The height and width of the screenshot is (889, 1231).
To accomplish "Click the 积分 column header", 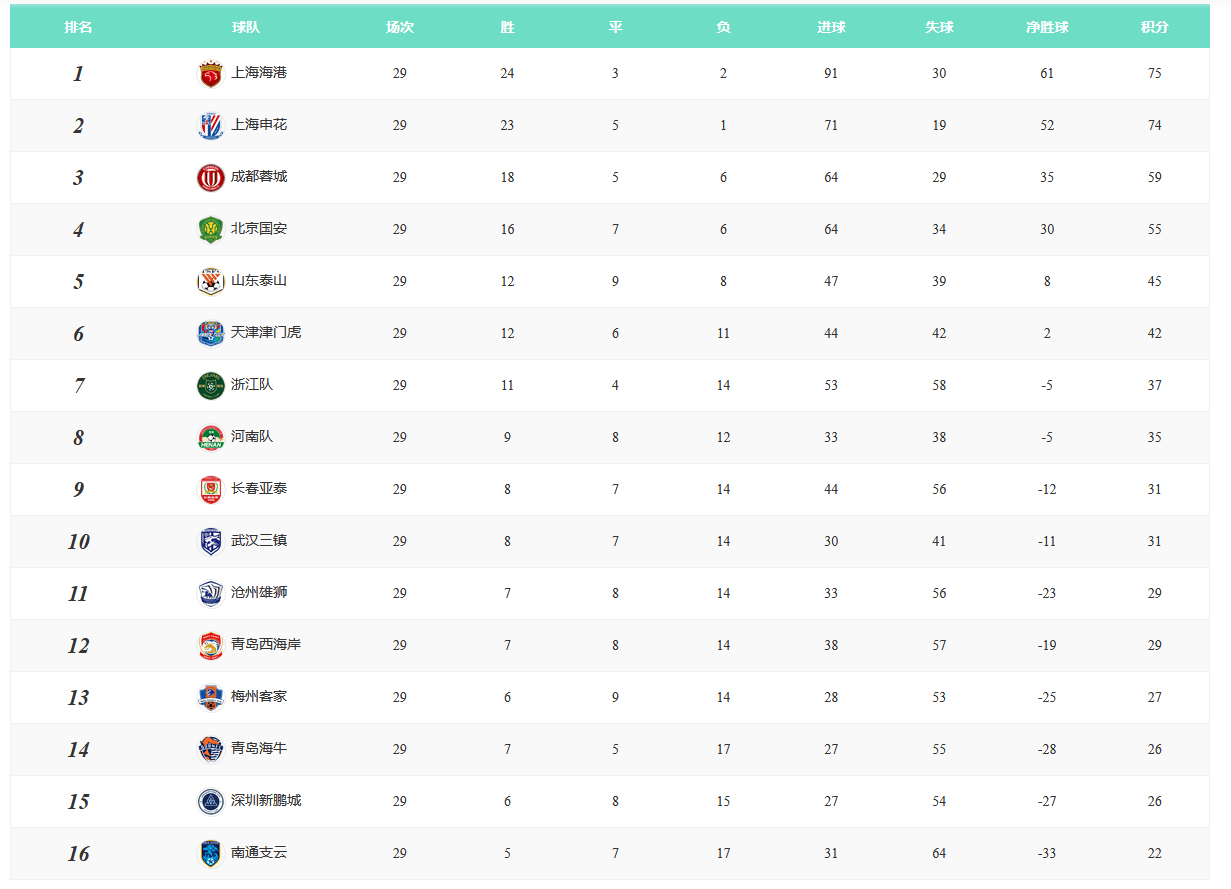I will (1154, 28).
